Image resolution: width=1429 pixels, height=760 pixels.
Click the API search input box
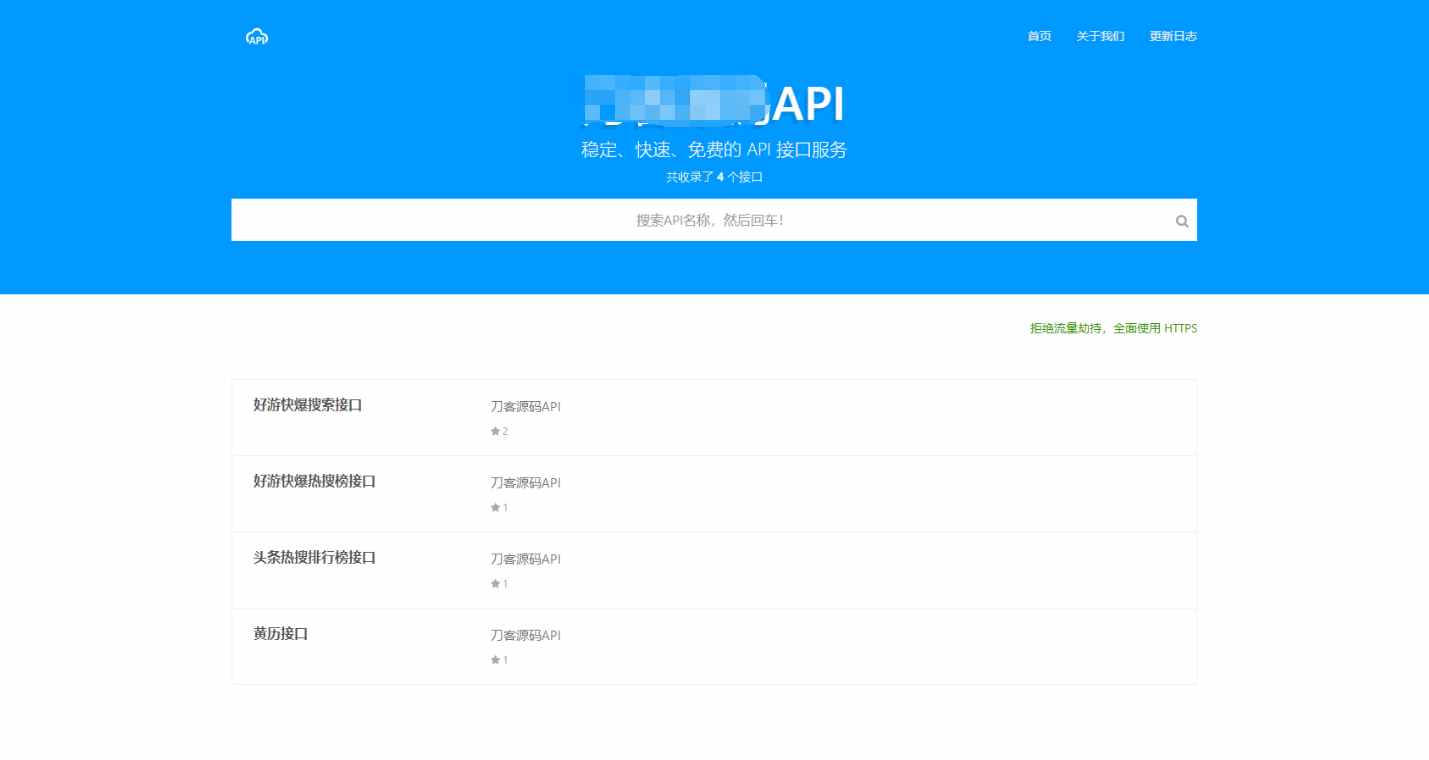coord(714,220)
